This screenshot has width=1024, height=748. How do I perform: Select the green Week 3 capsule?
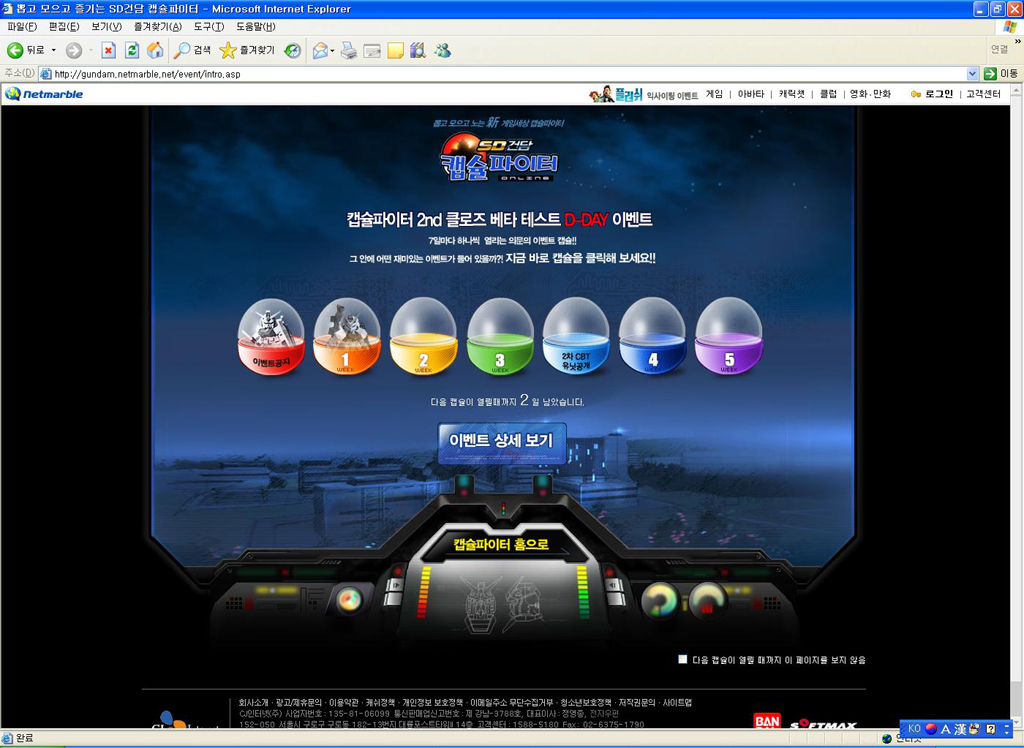[500, 337]
